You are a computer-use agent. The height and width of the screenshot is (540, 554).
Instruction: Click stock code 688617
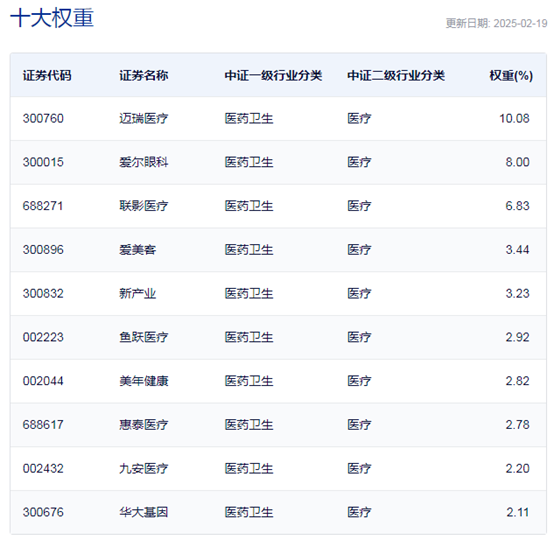(x=43, y=425)
